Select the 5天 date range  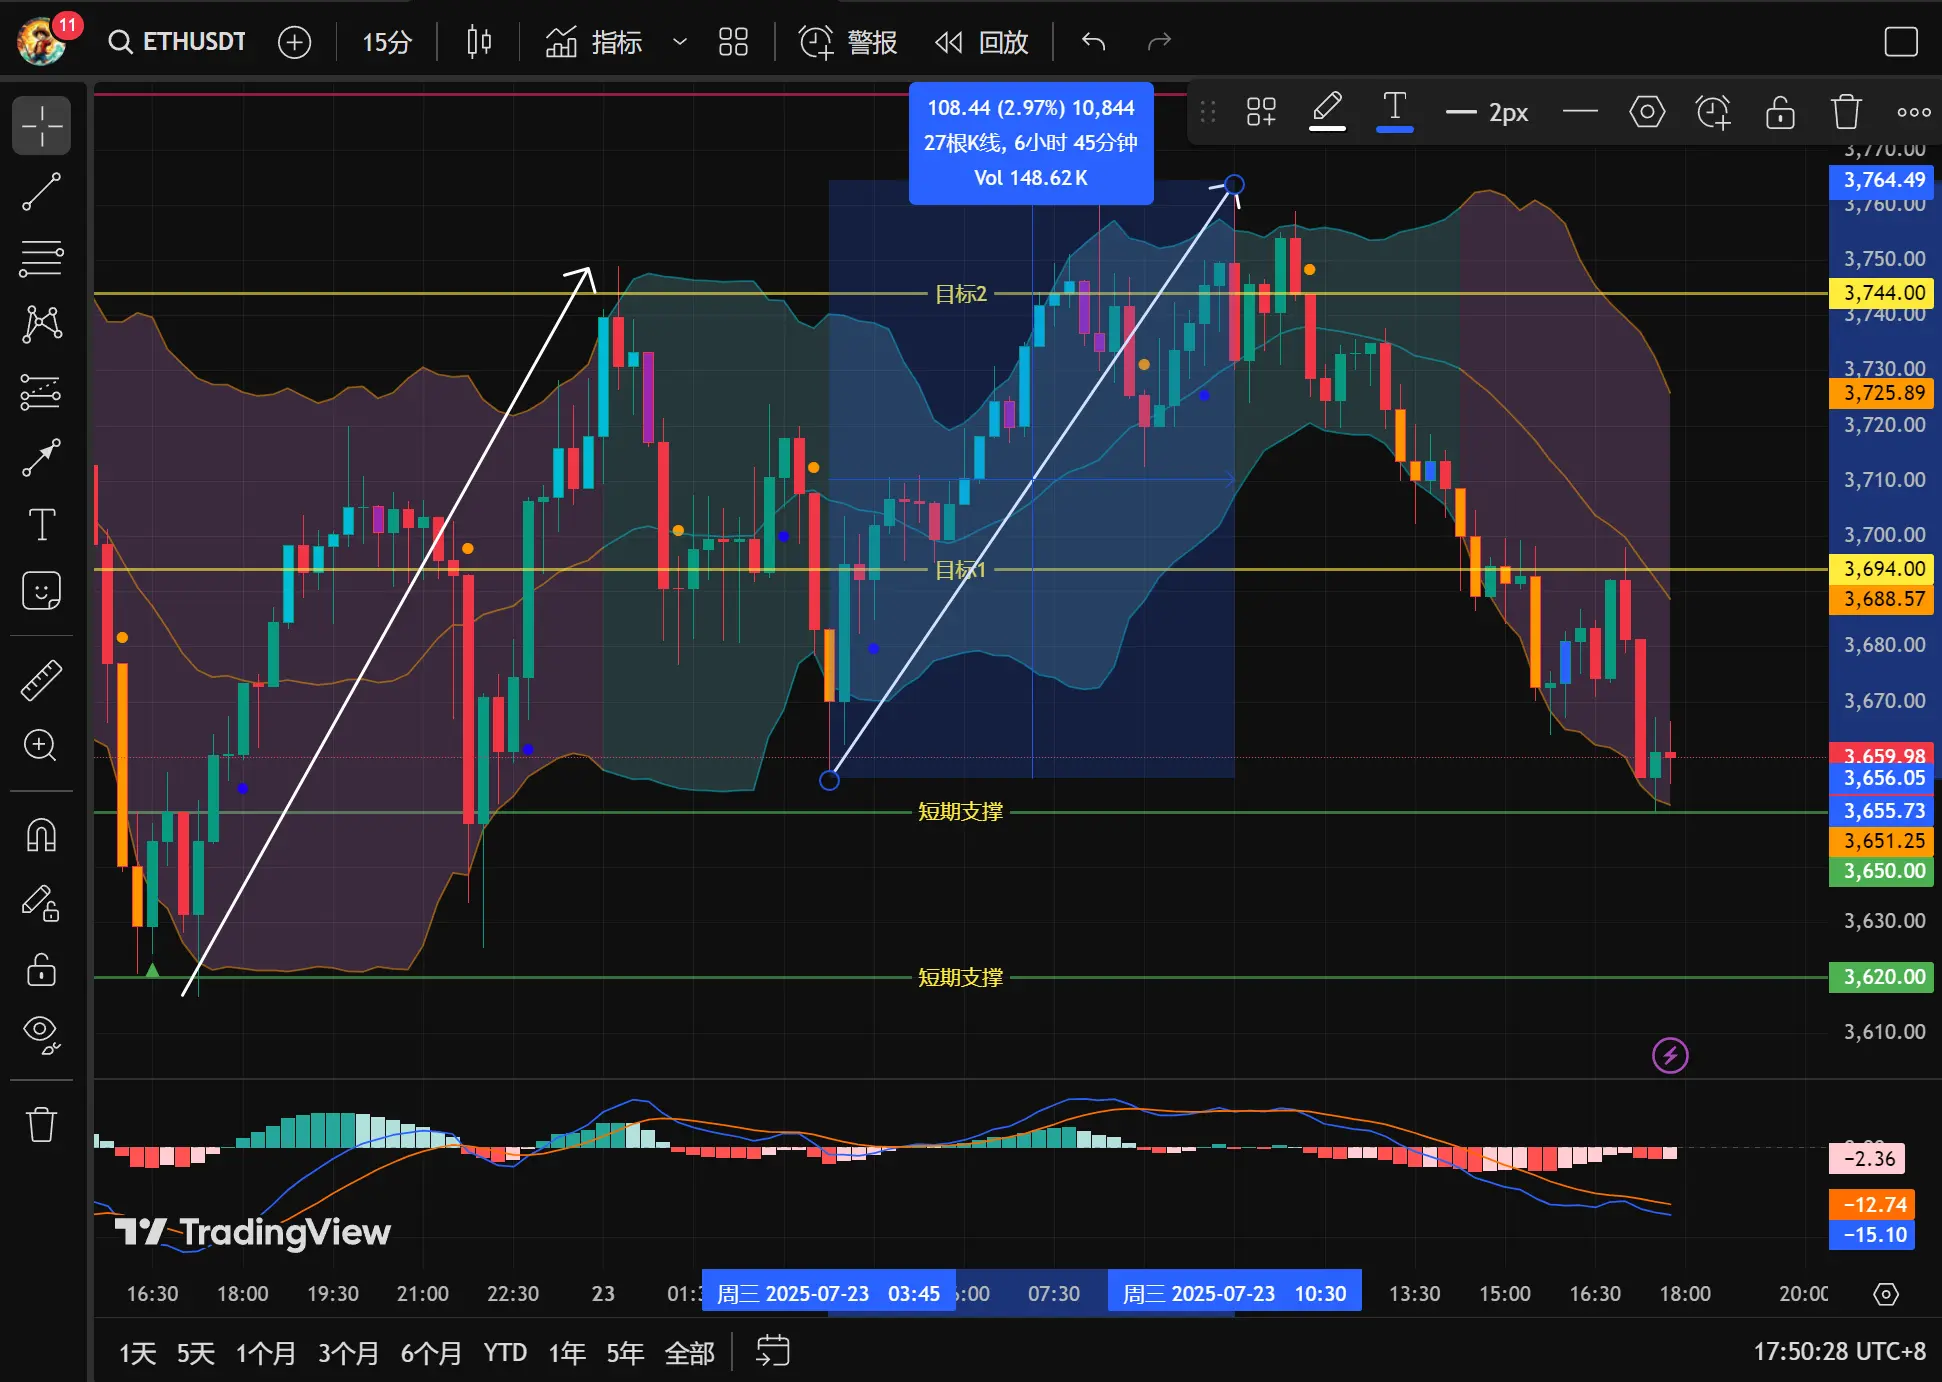point(196,1353)
